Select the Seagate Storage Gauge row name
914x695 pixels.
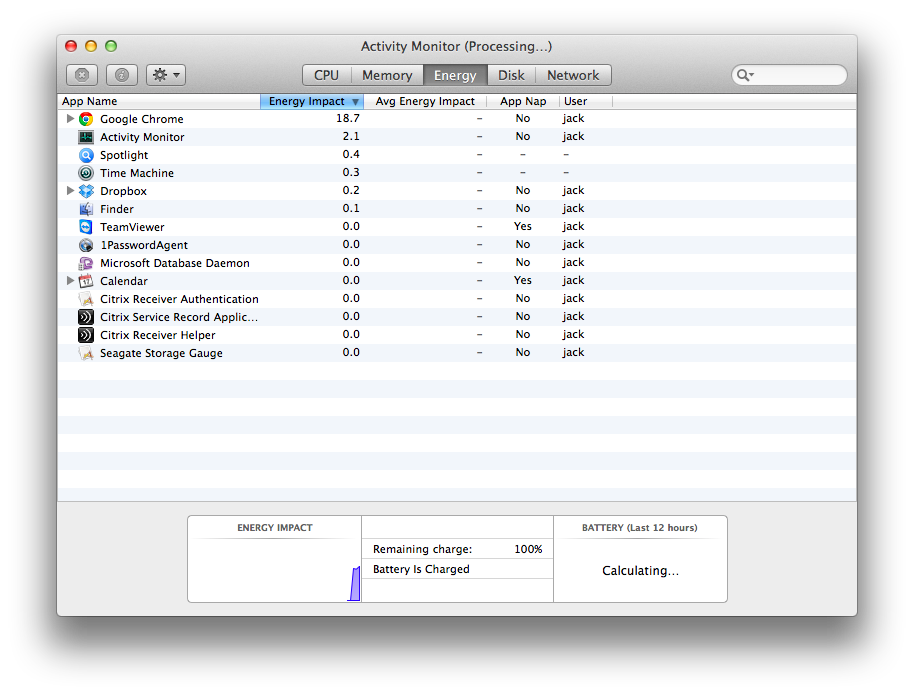point(161,353)
